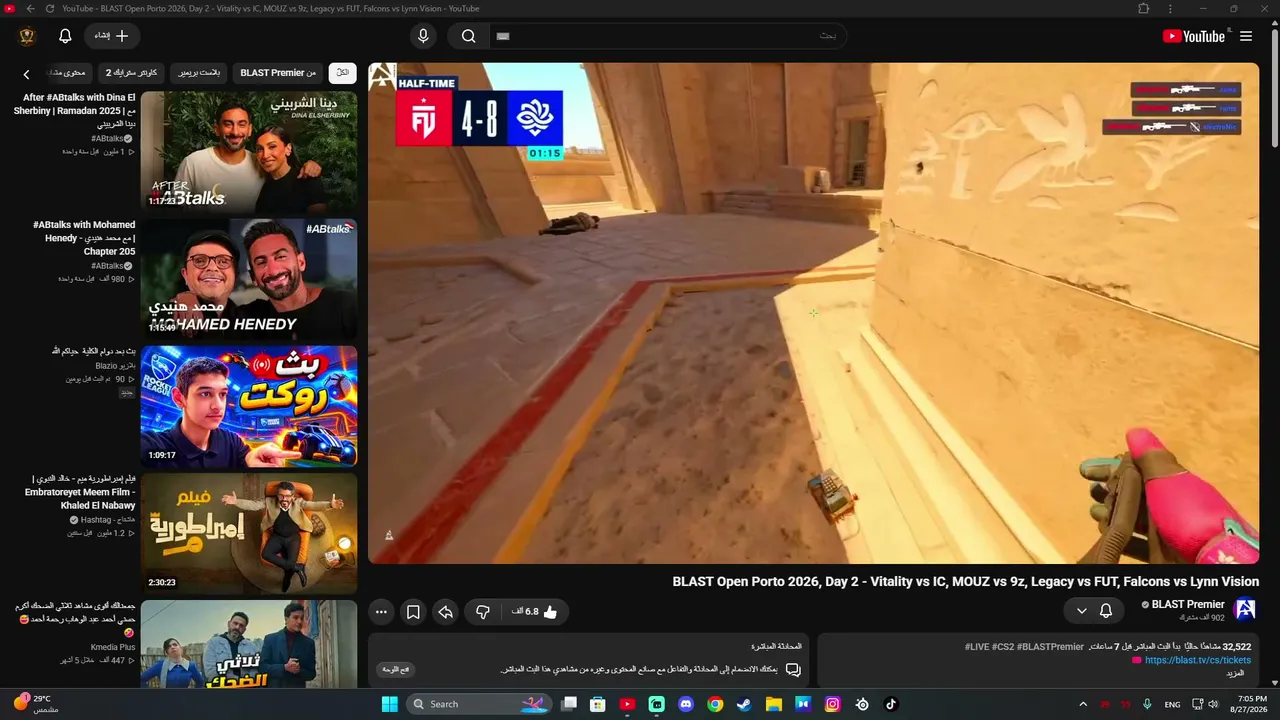
Task: Start voice search with the microphone
Action: tap(423, 36)
